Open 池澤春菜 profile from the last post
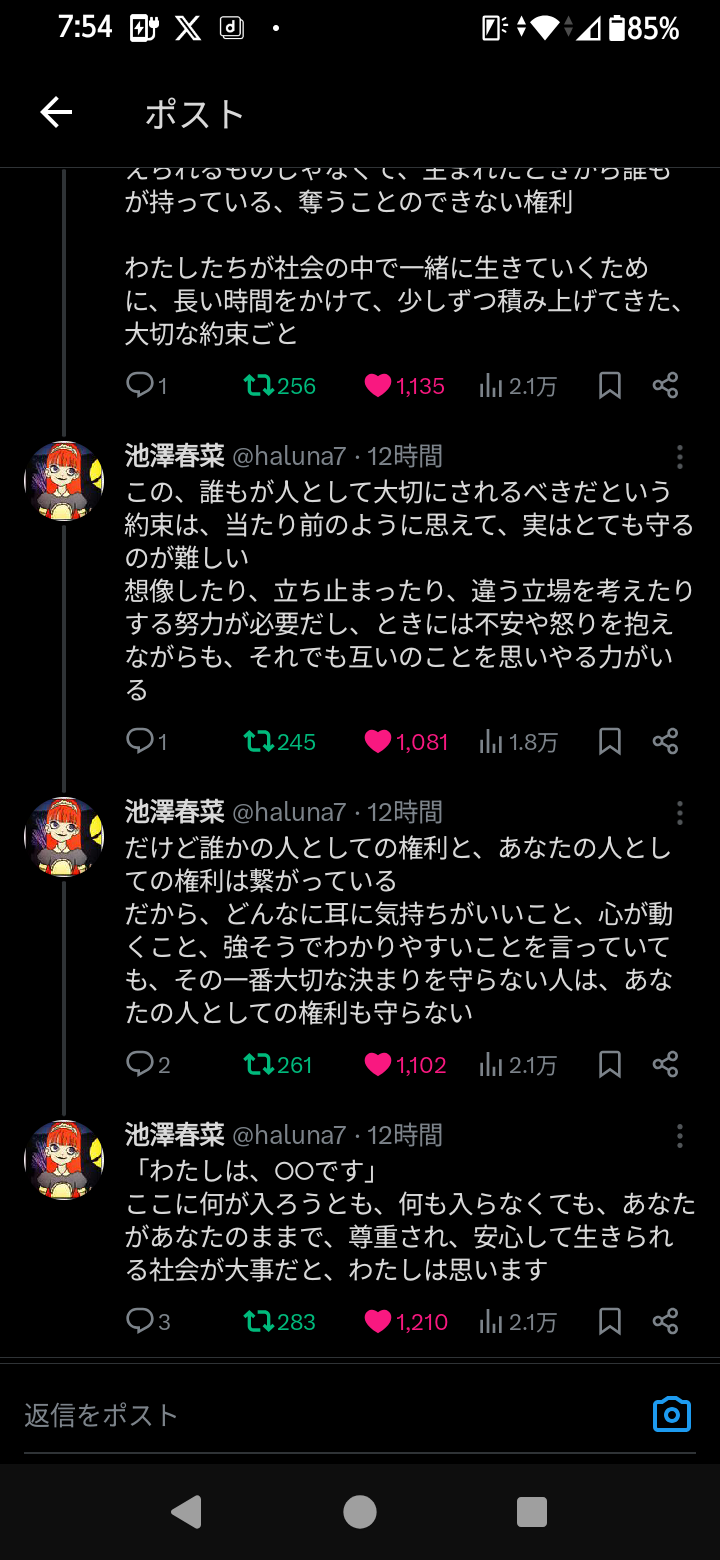720x1560 pixels. click(174, 1135)
